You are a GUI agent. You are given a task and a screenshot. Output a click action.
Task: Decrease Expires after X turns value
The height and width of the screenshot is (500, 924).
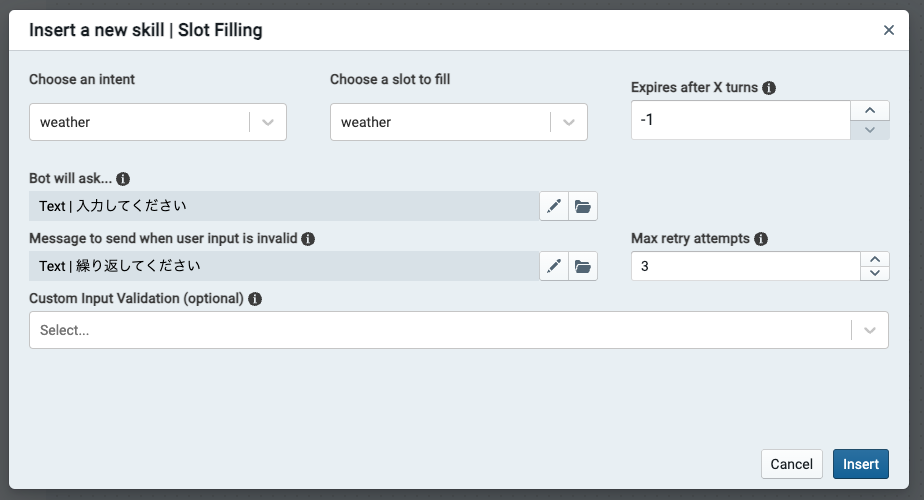click(869, 130)
